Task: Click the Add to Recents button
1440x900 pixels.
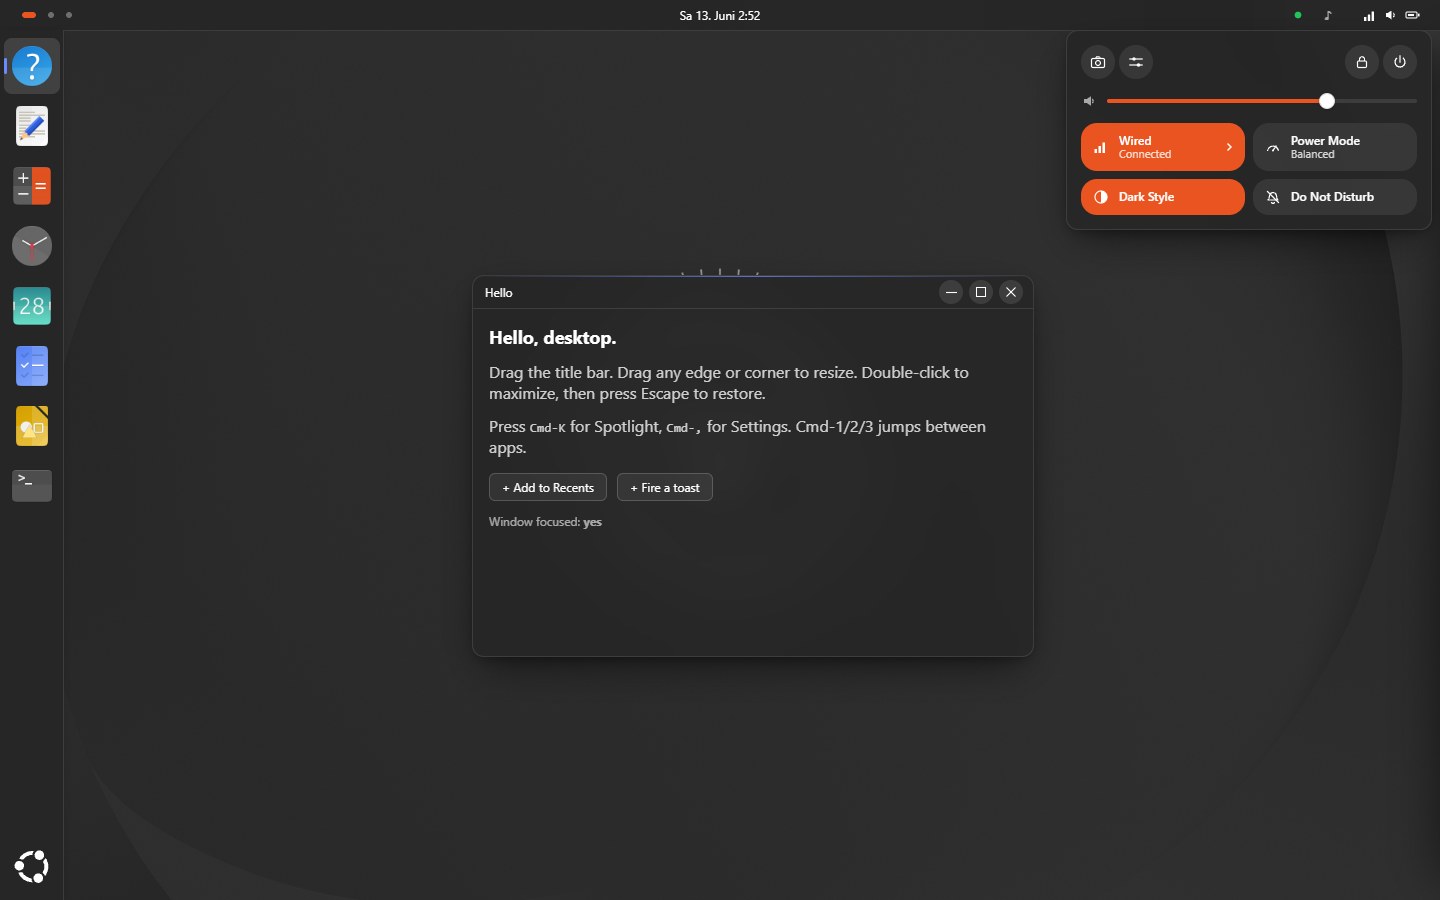Action: tap(548, 487)
